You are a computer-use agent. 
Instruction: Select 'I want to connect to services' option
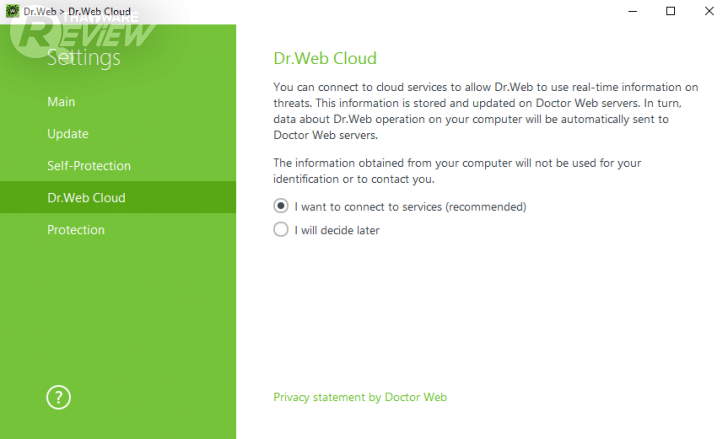(280, 207)
